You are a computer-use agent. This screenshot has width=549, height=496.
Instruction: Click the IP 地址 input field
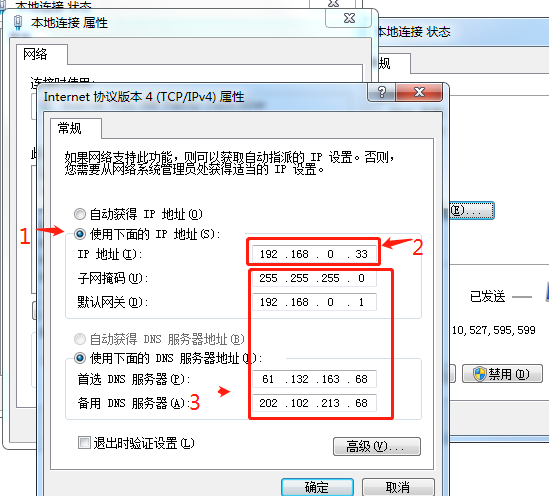click(314, 254)
